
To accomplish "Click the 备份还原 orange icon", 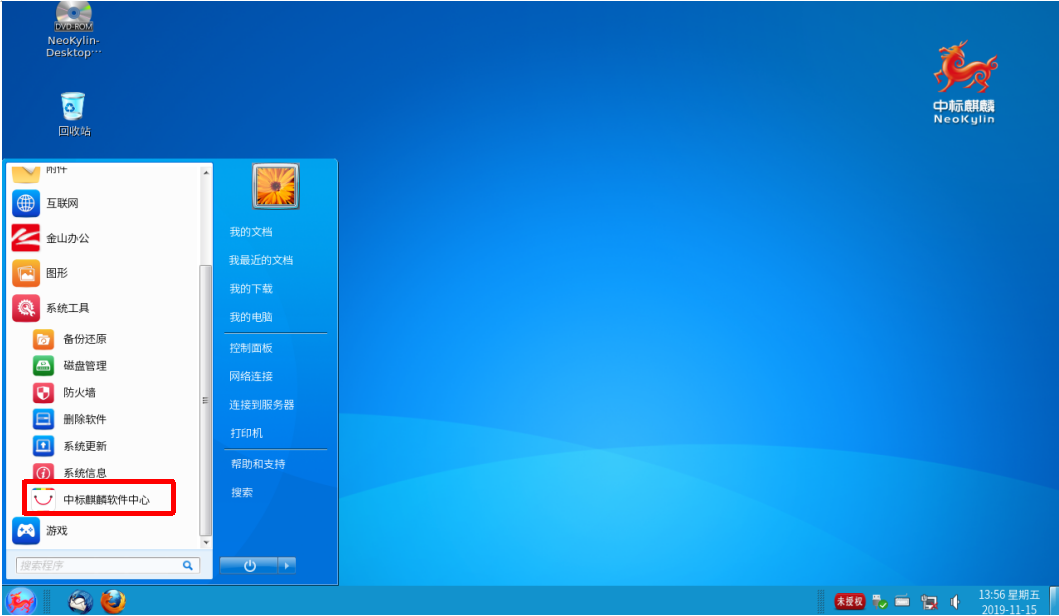I will click(43, 339).
